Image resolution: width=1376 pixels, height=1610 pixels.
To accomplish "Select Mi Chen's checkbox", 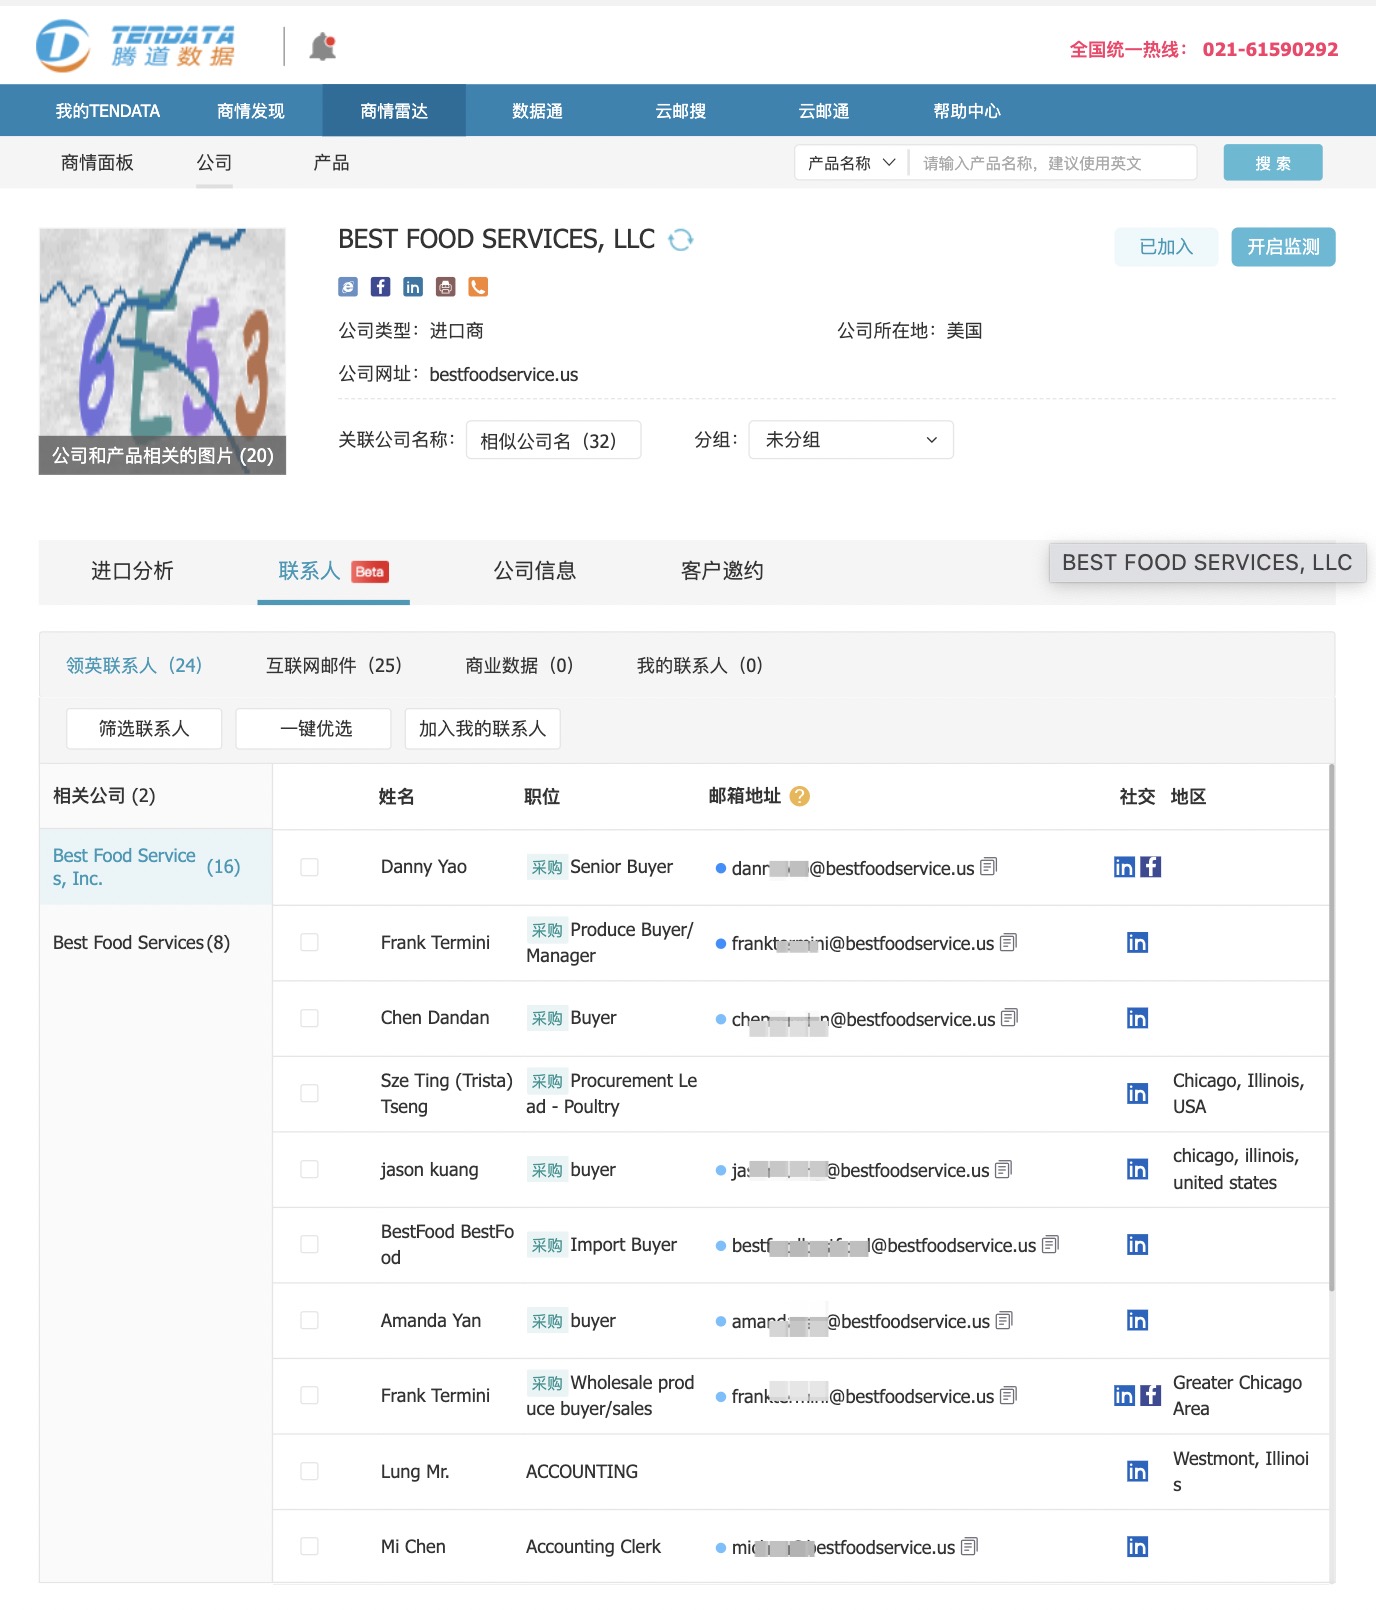I will pyautogui.click(x=310, y=1547).
